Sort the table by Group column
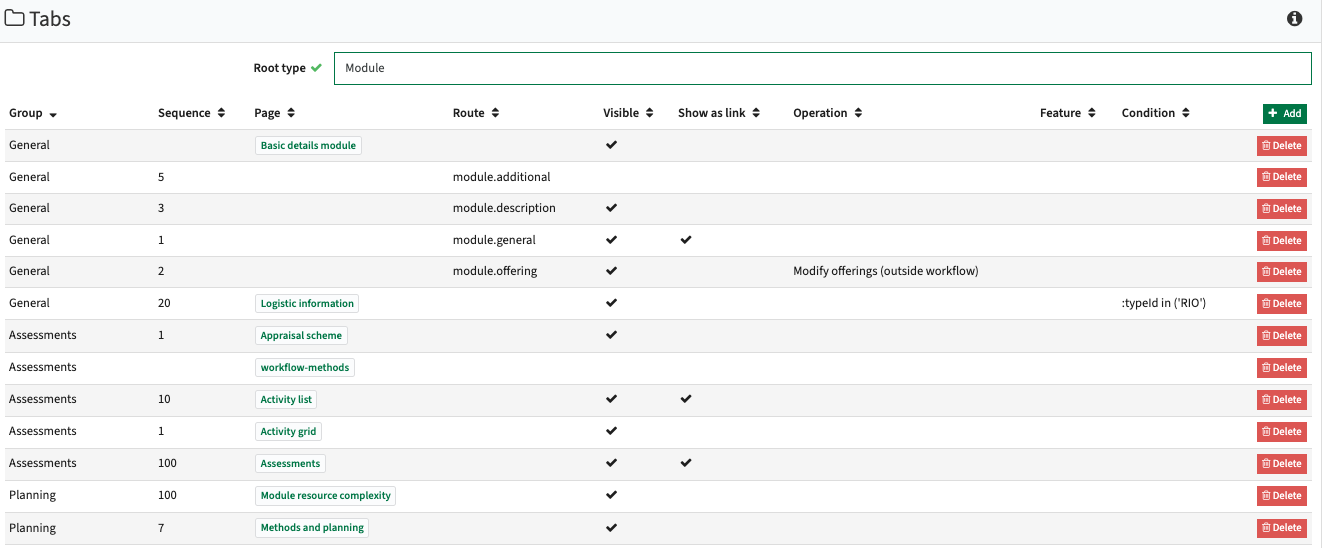 coord(33,113)
